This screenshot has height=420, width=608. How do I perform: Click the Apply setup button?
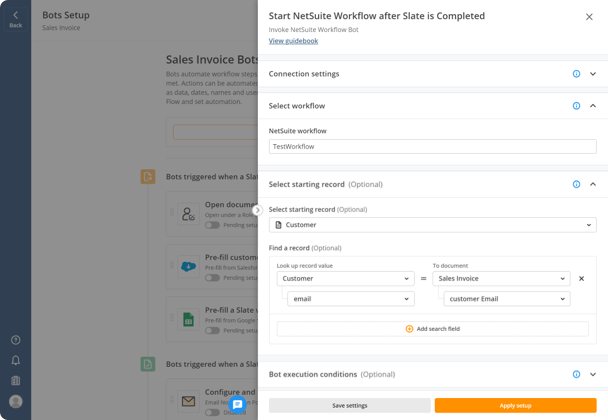[515, 405]
